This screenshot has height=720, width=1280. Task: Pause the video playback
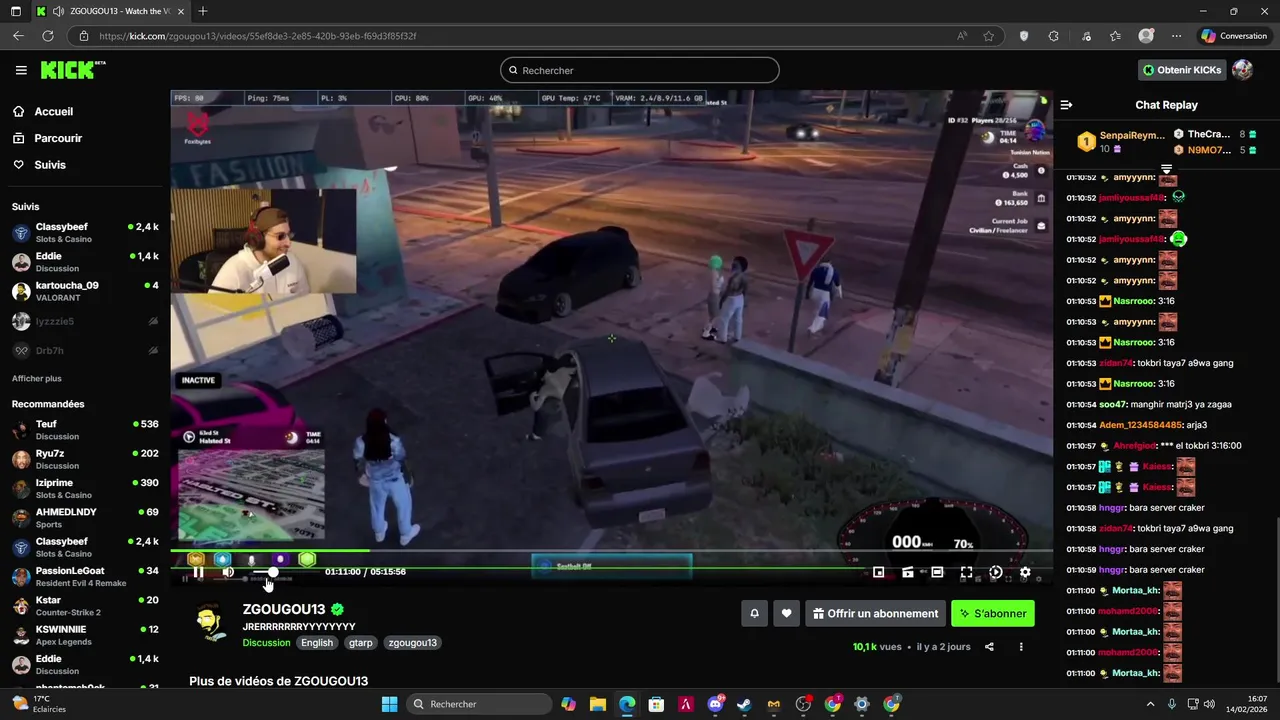[x=198, y=572]
